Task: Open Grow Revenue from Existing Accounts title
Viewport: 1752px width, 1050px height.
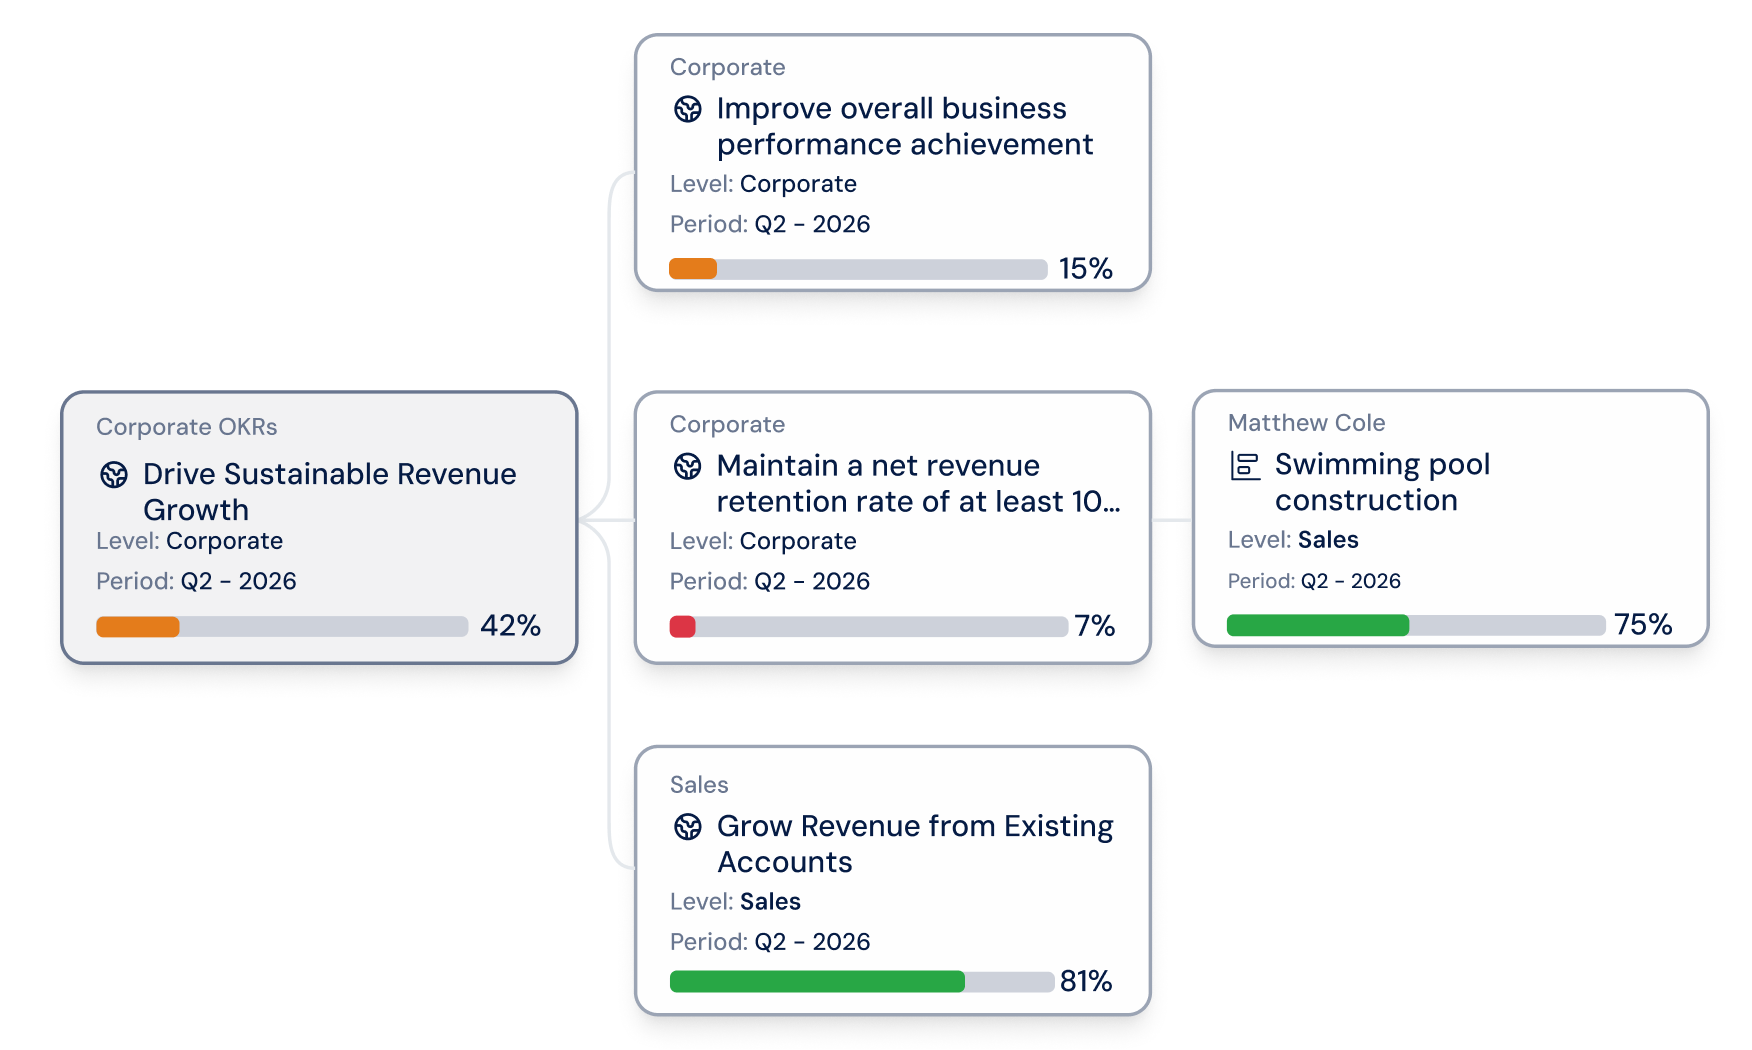Action: click(915, 843)
